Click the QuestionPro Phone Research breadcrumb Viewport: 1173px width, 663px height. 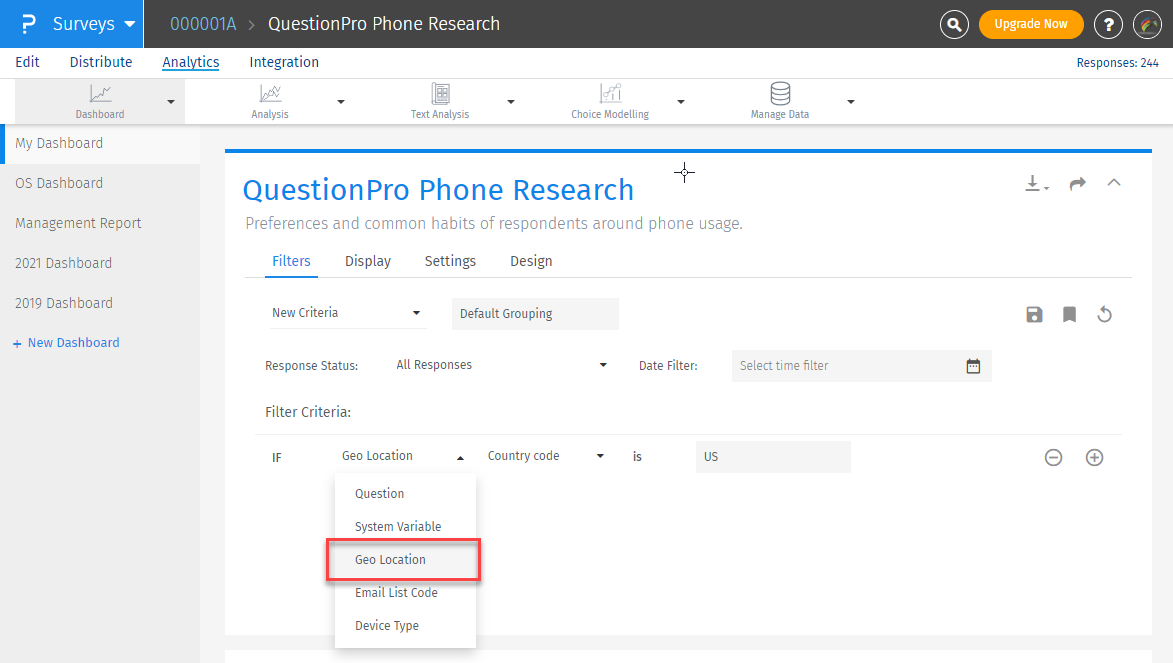coord(384,24)
